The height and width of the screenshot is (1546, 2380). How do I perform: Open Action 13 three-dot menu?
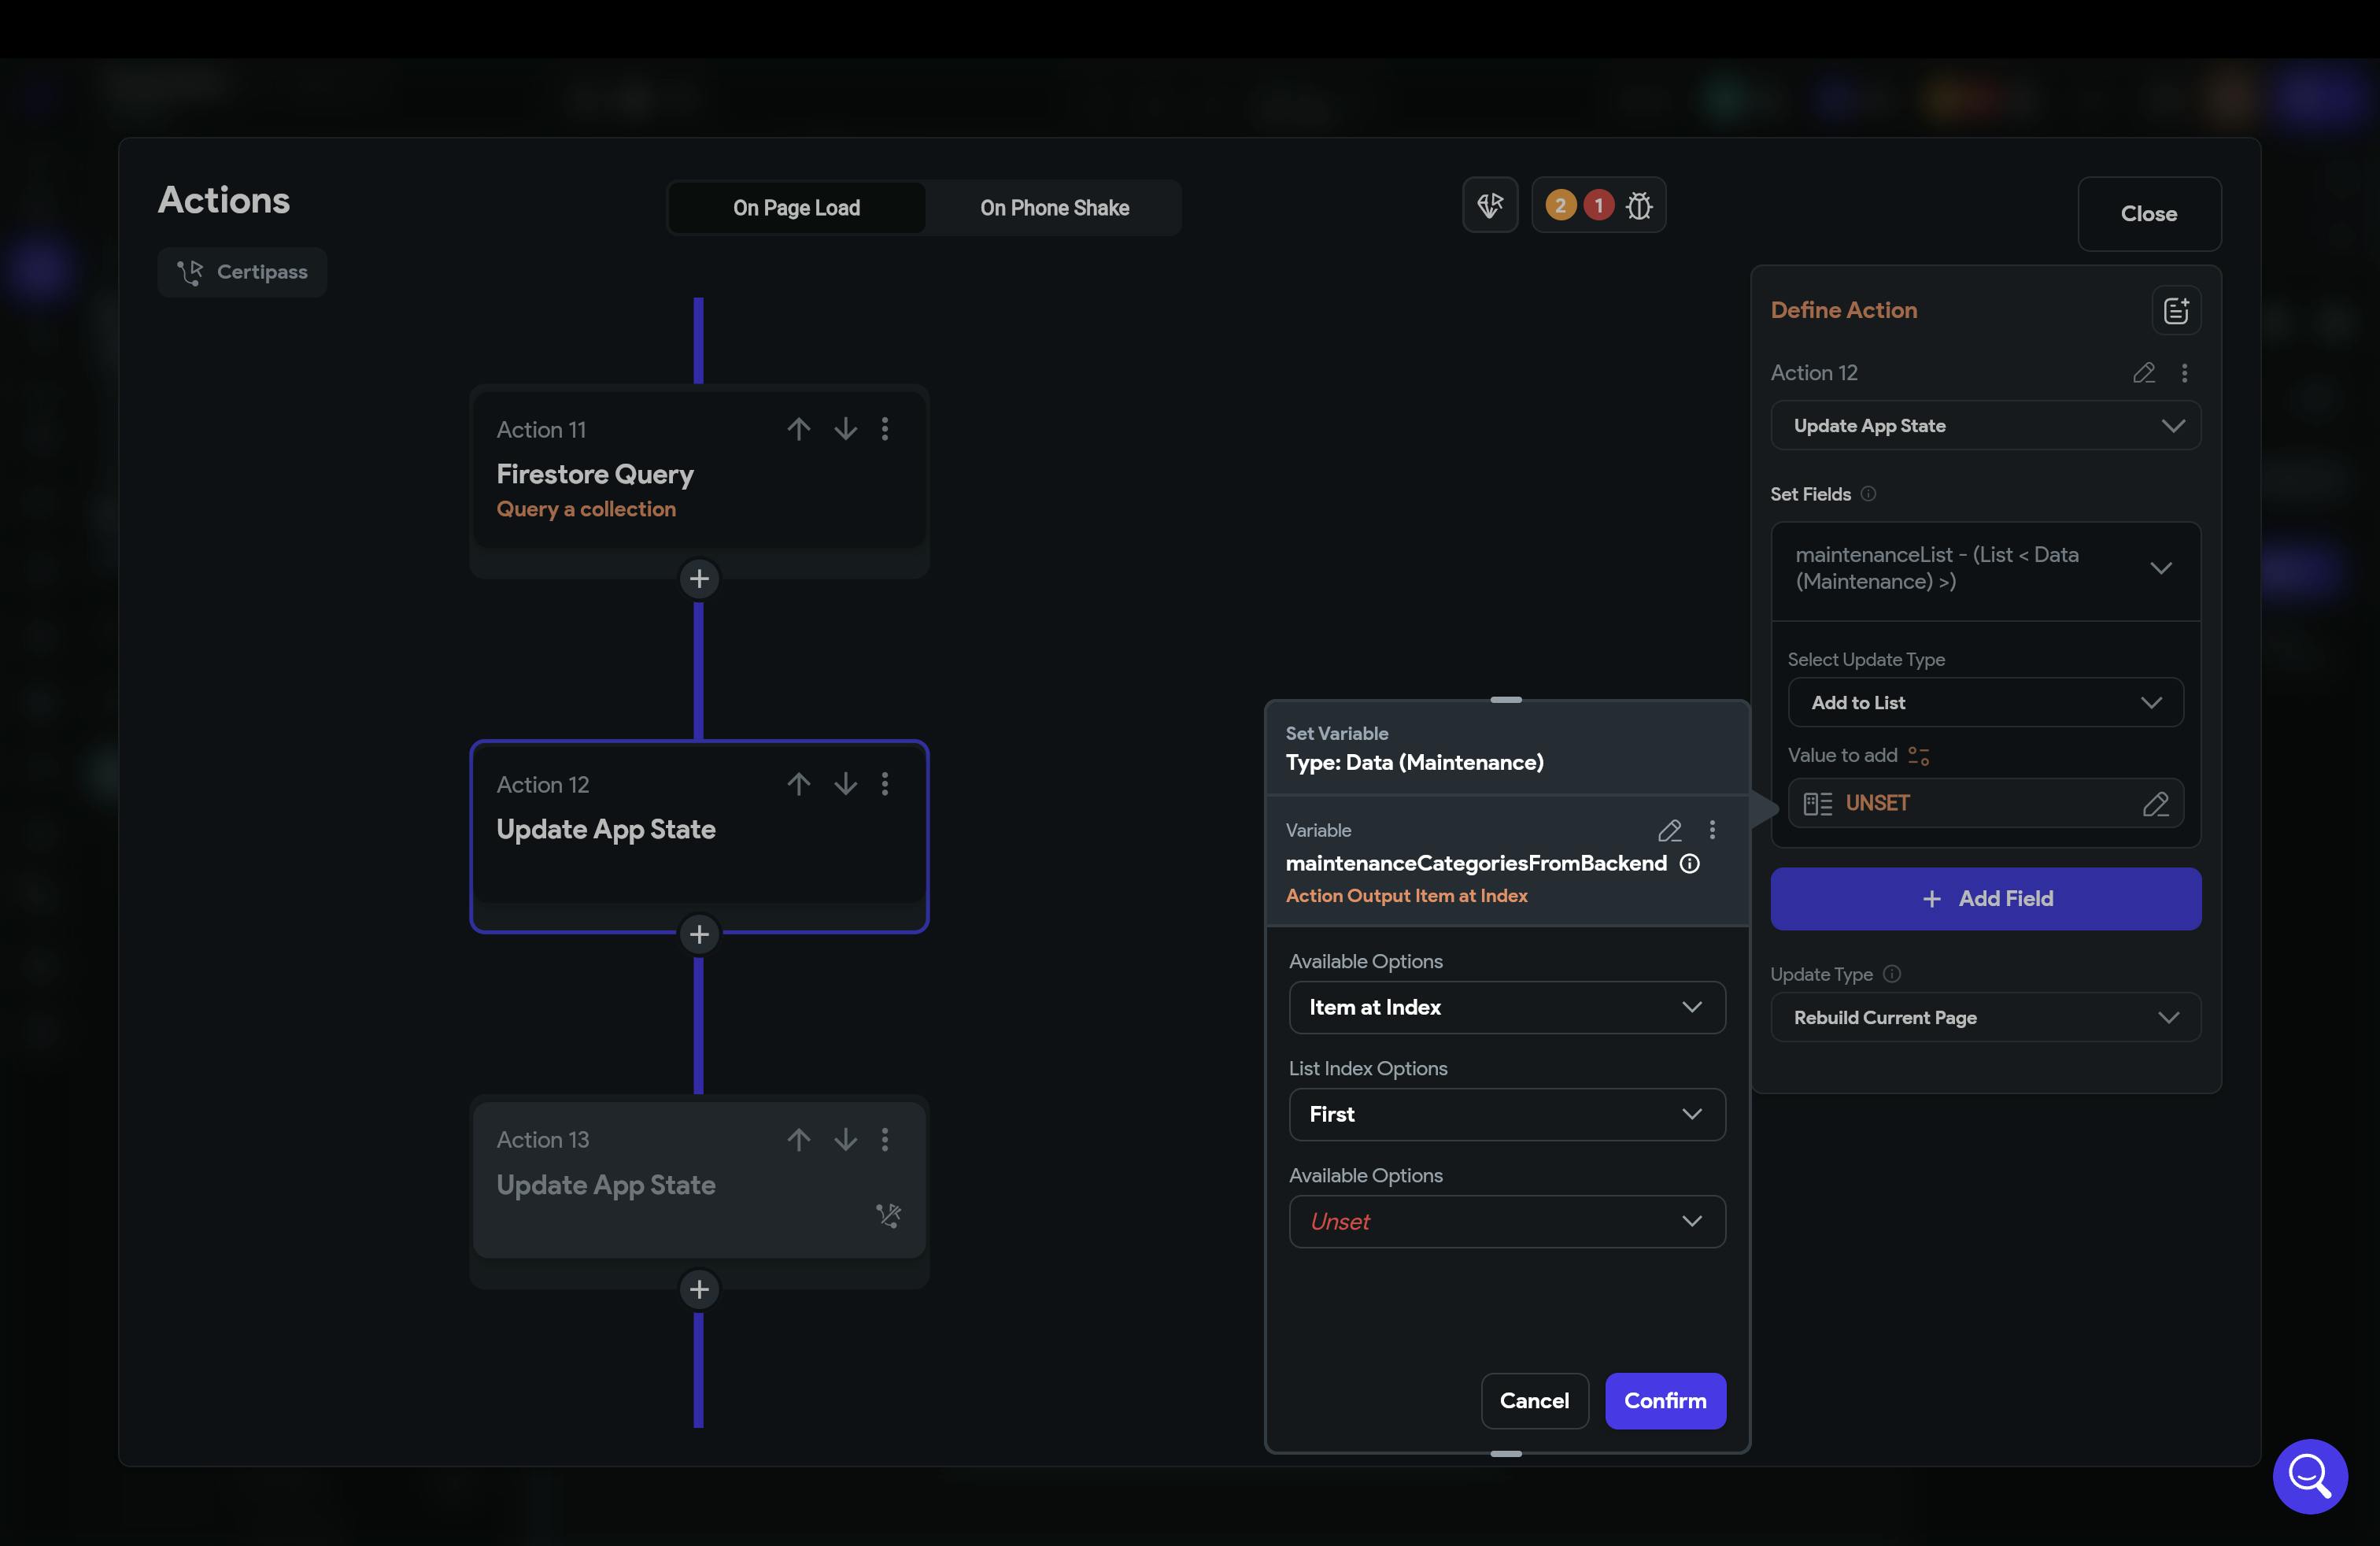884,1139
